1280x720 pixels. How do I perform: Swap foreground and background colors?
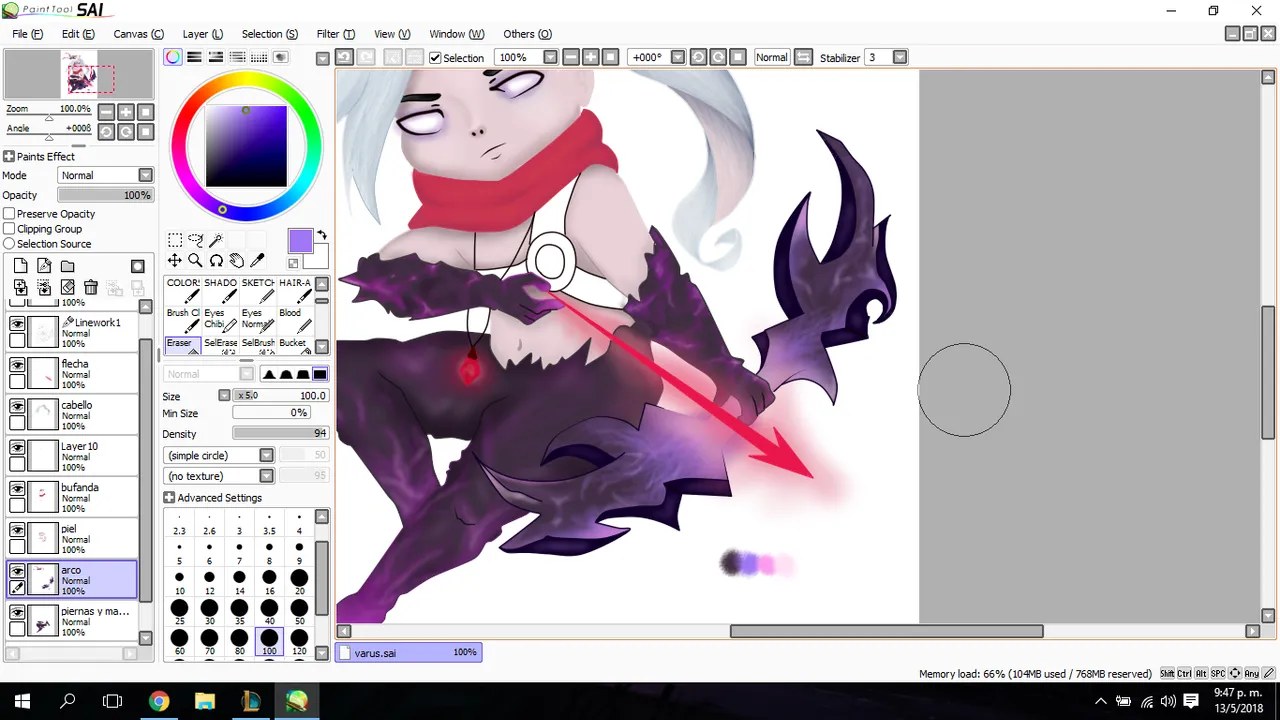point(322,236)
